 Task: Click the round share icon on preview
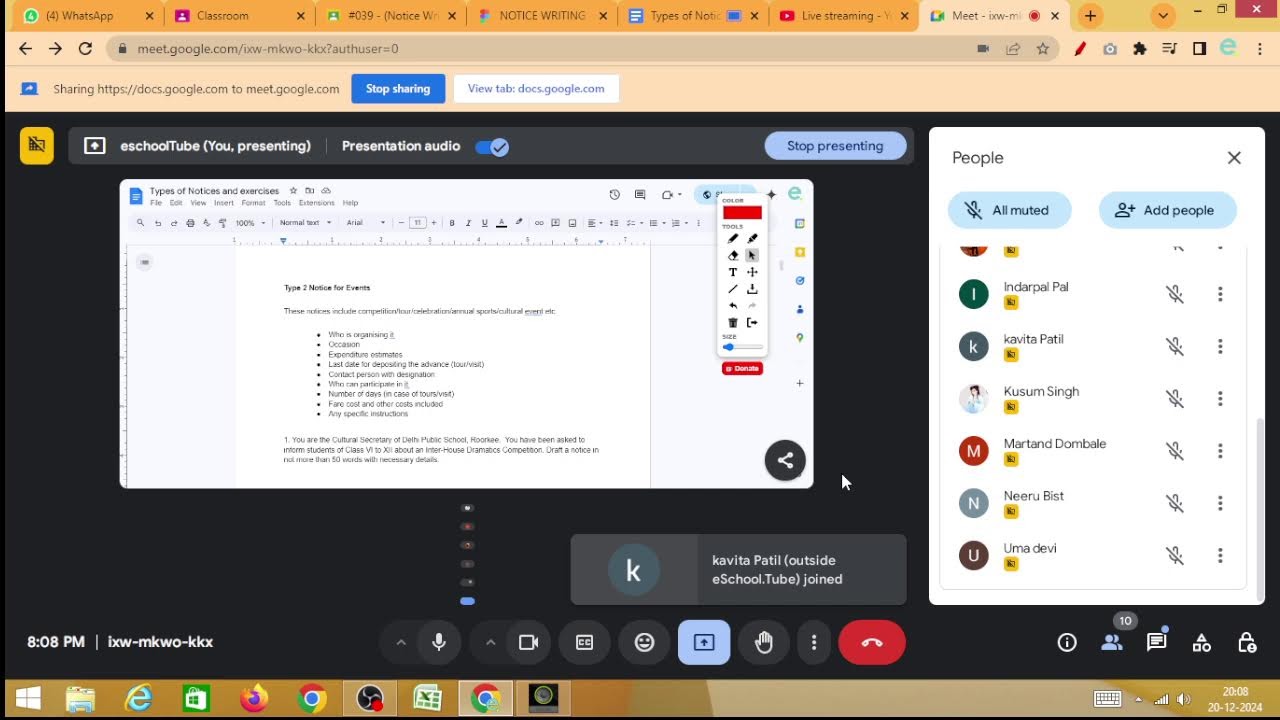tap(785, 460)
